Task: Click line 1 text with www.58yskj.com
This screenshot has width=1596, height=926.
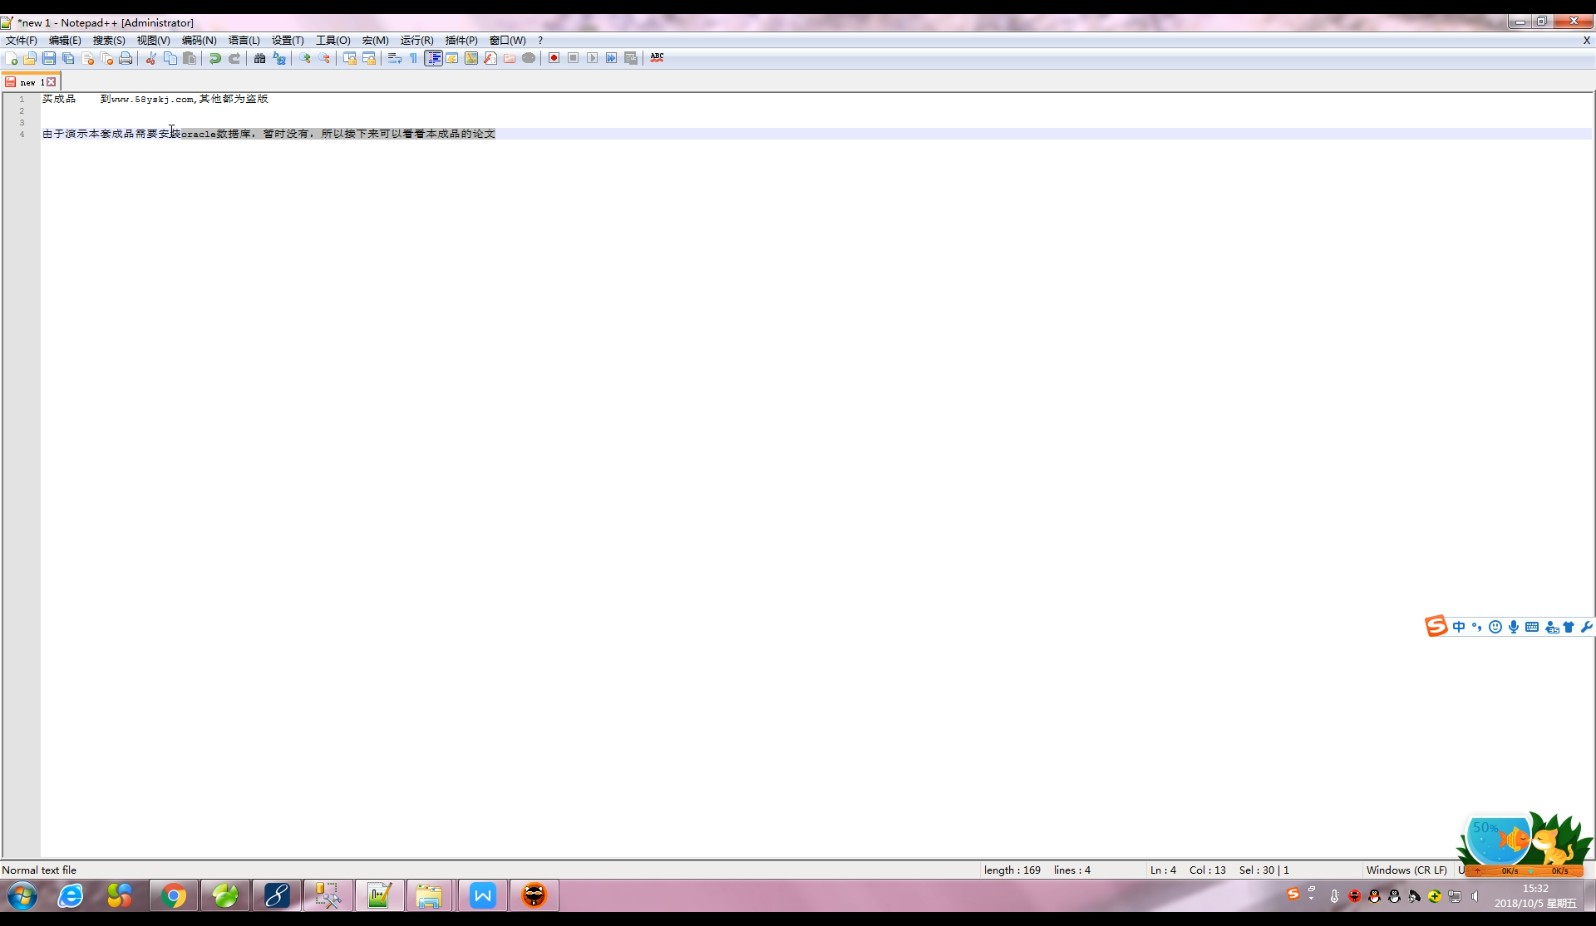Action: point(155,99)
